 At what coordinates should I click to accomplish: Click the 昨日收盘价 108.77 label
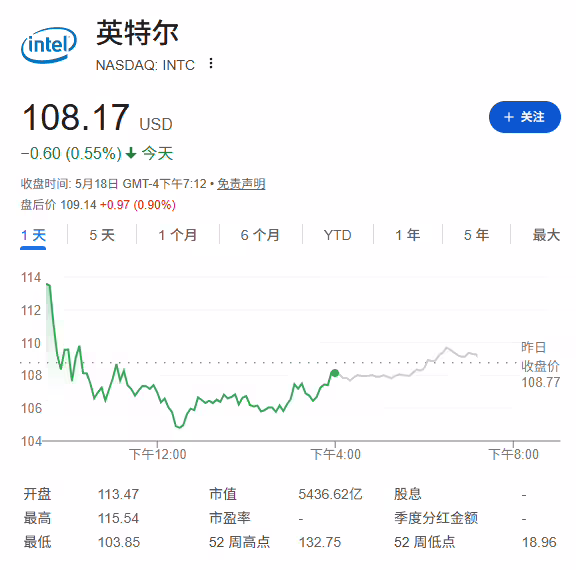540,365
